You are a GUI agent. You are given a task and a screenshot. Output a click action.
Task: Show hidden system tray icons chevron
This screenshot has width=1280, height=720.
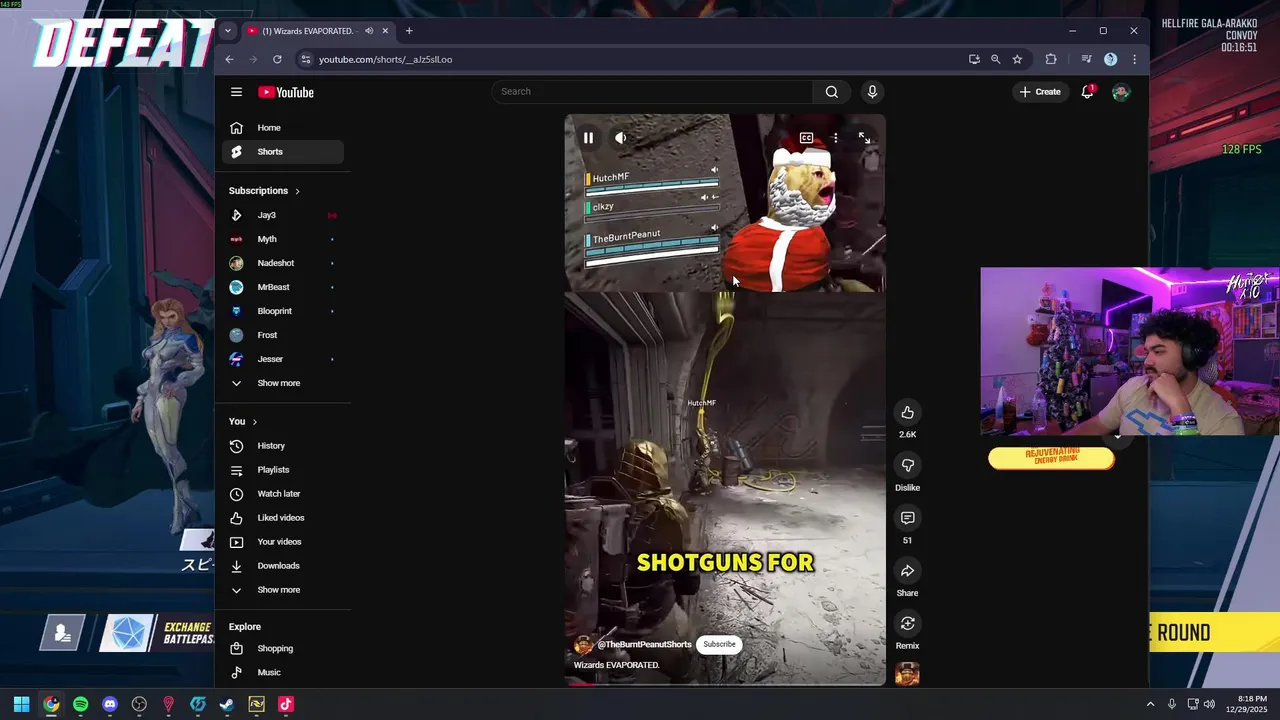[1150, 704]
